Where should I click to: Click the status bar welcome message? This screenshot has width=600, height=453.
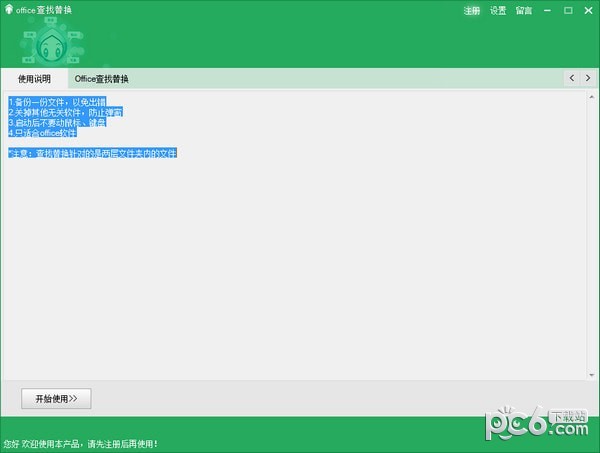click(80, 444)
